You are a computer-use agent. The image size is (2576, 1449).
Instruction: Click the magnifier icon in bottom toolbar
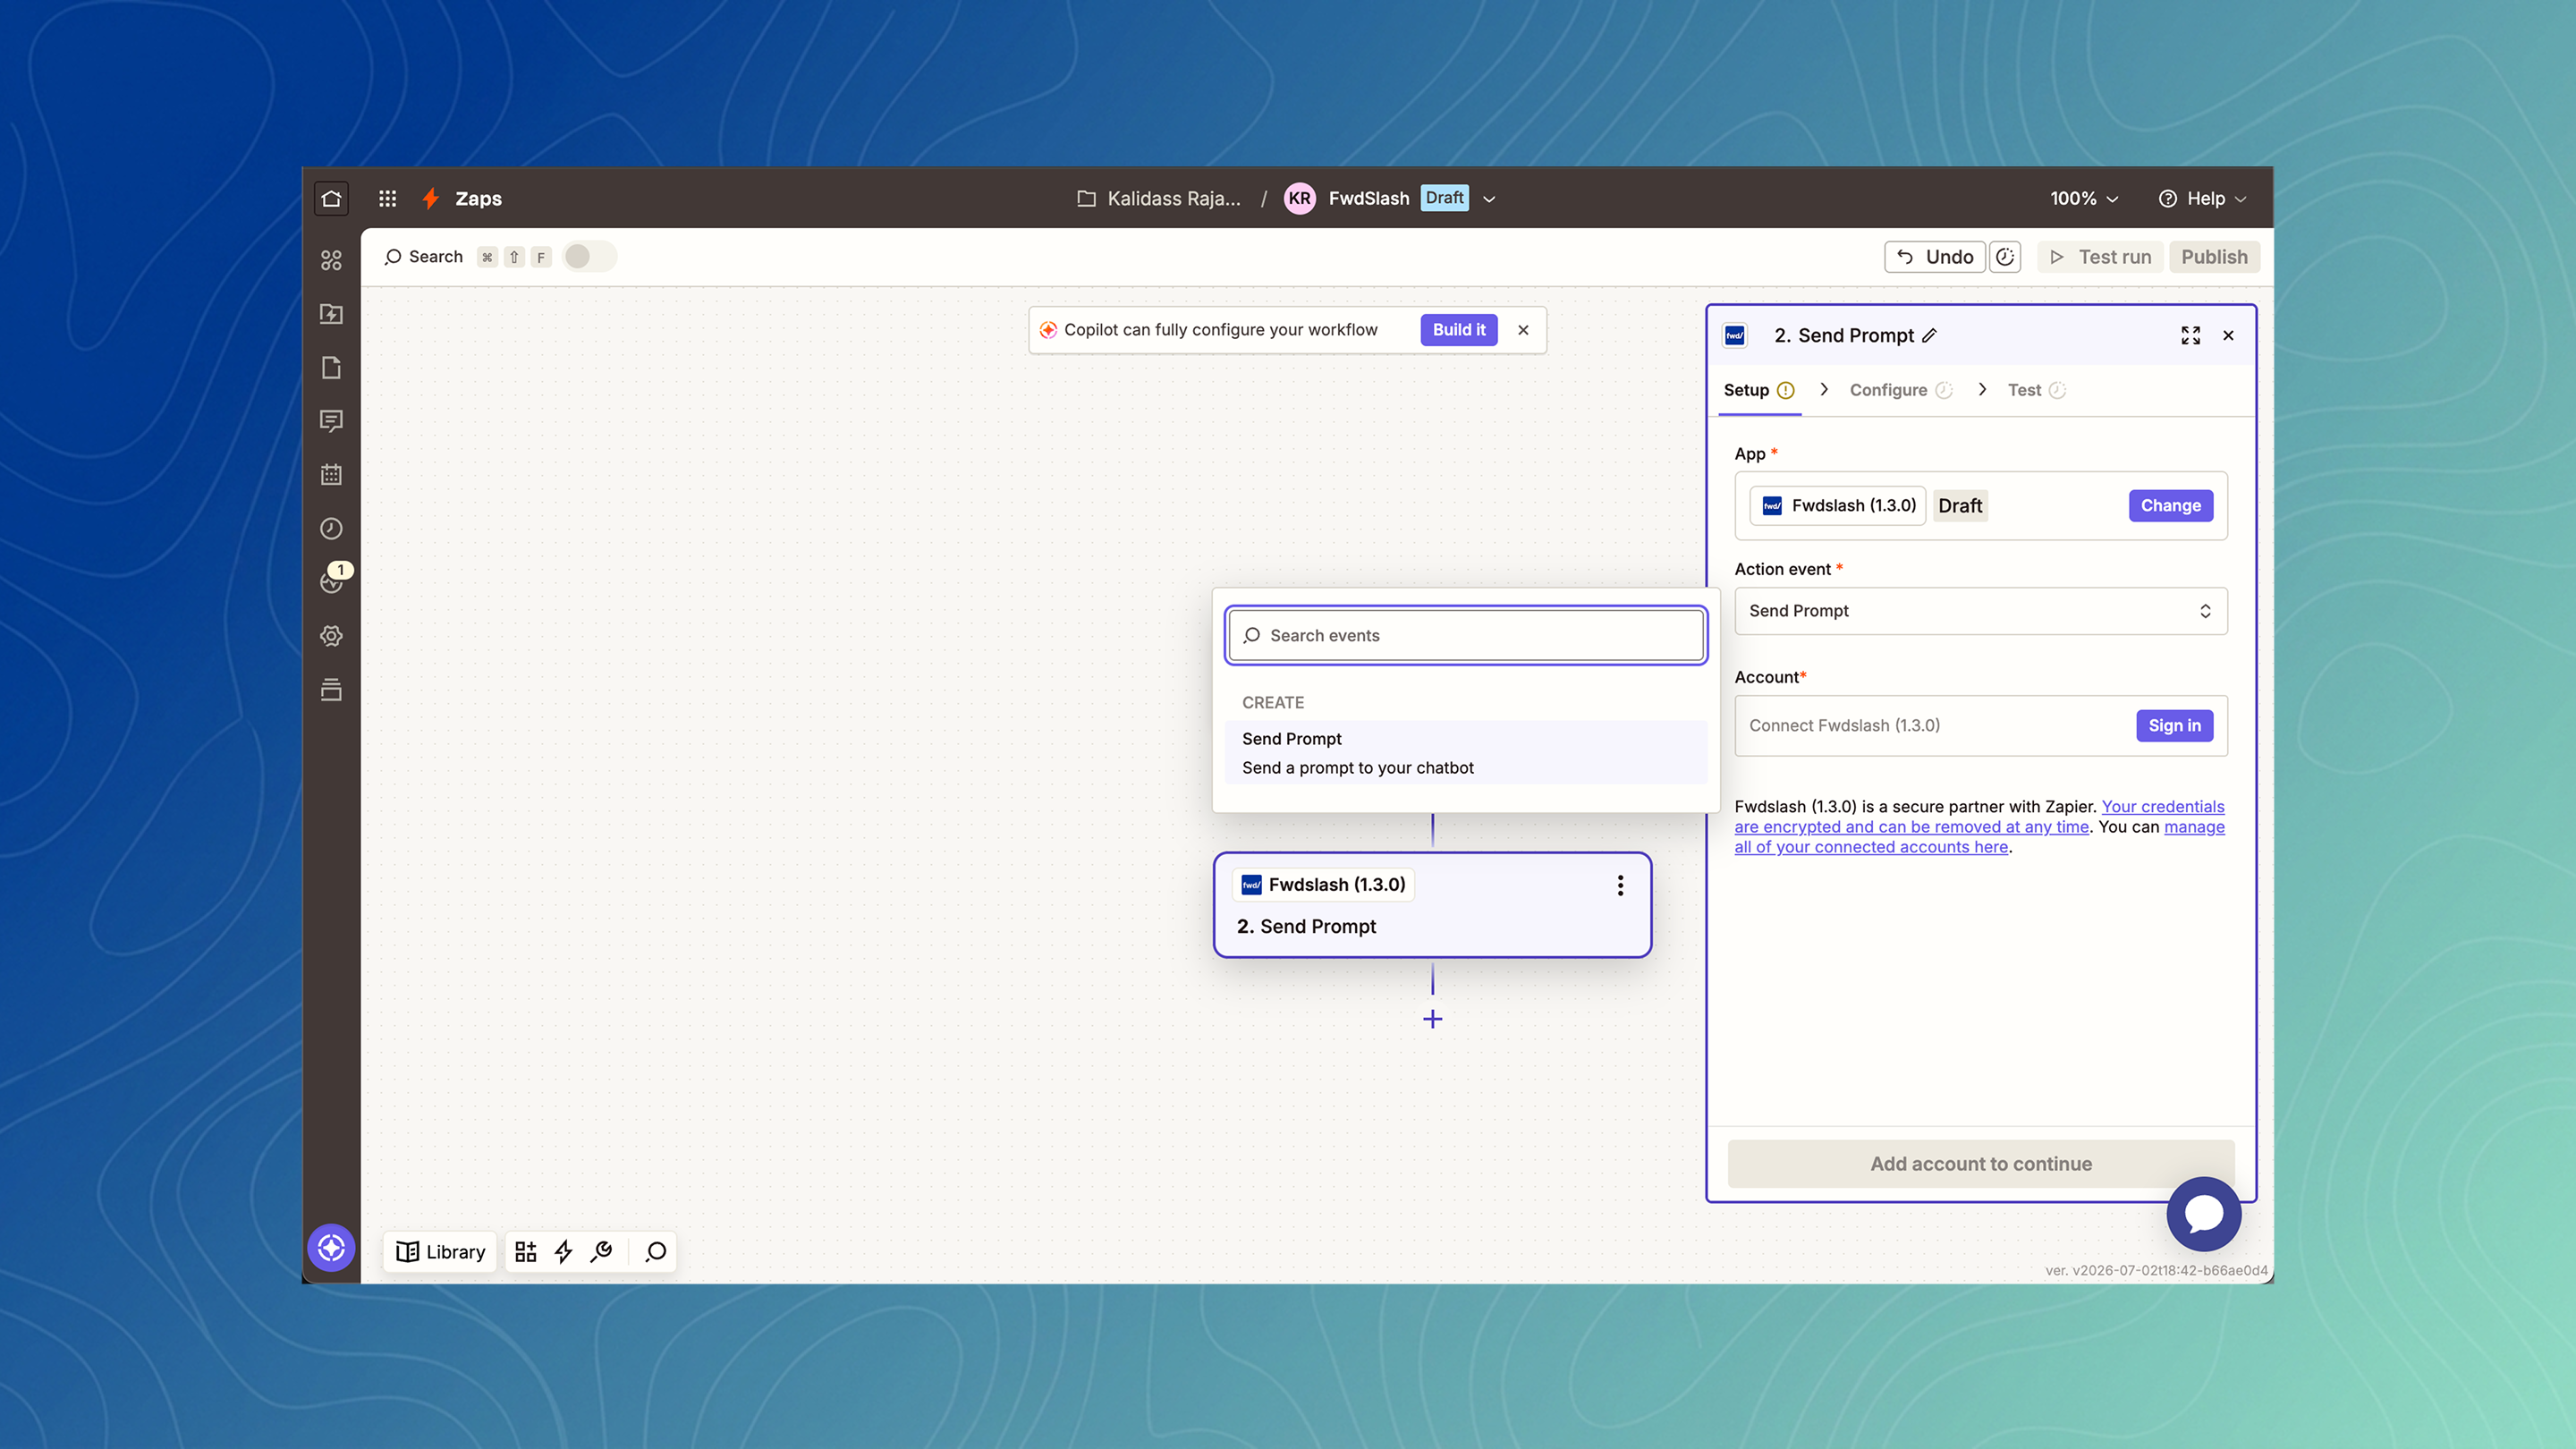(656, 1252)
